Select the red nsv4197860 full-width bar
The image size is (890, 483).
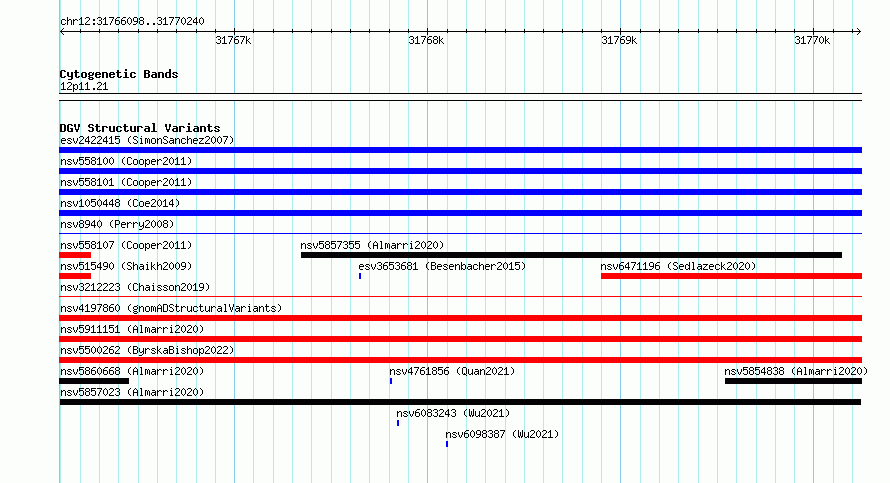[x=461, y=318]
